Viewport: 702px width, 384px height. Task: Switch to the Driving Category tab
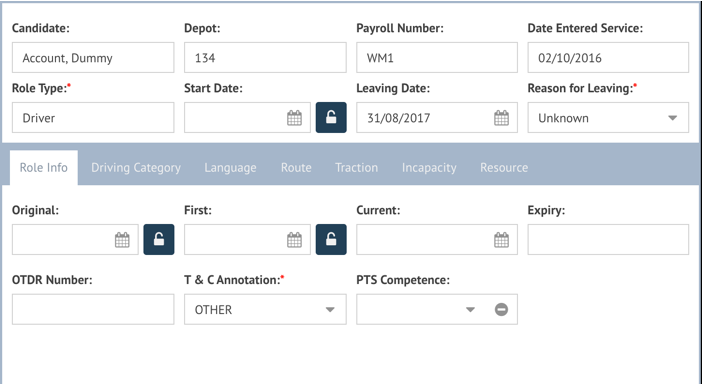(x=136, y=167)
